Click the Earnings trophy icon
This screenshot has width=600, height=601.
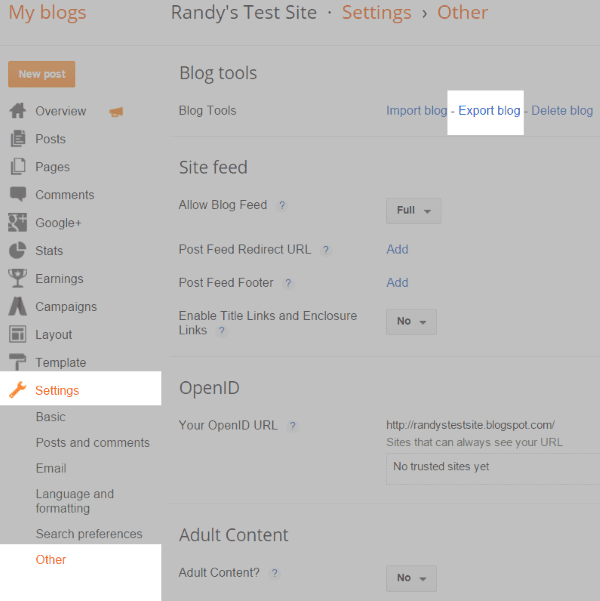[17, 278]
